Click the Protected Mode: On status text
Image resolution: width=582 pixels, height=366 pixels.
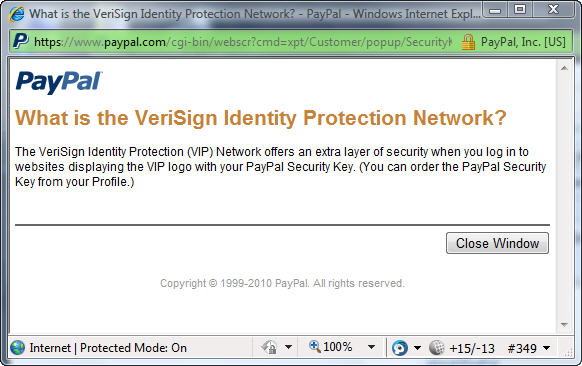[133, 348]
